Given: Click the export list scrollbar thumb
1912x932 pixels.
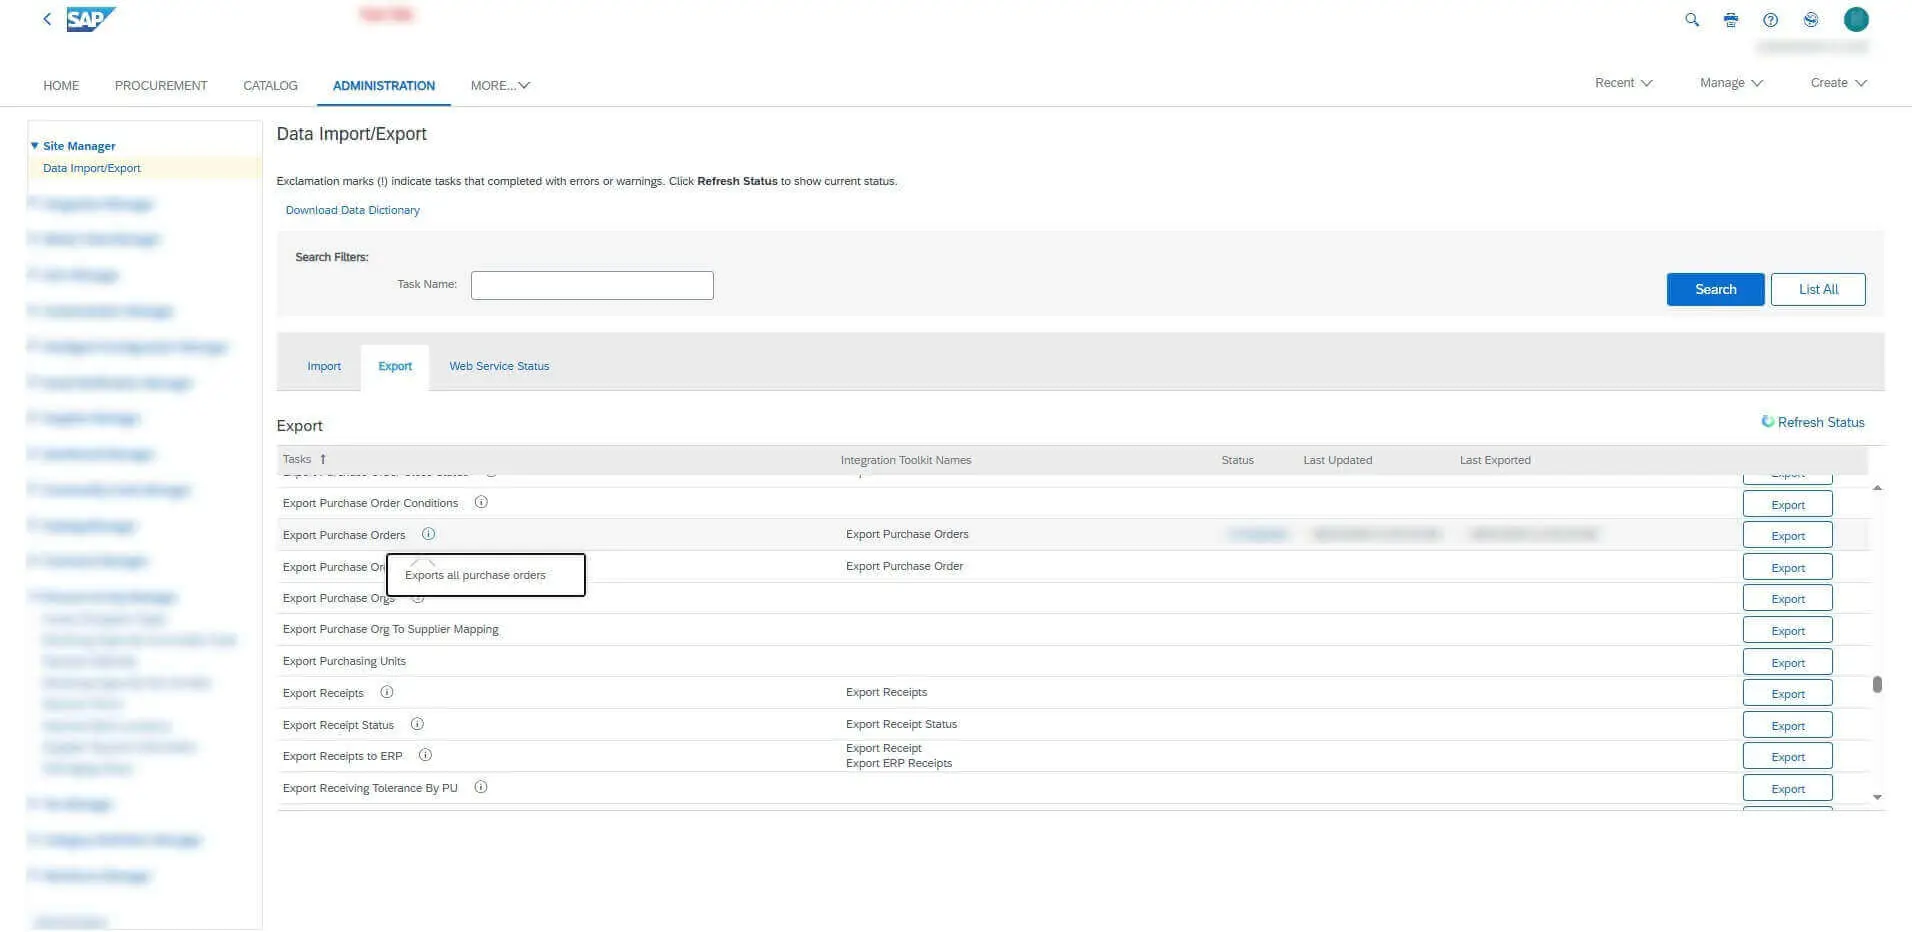Looking at the screenshot, I should 1877,685.
